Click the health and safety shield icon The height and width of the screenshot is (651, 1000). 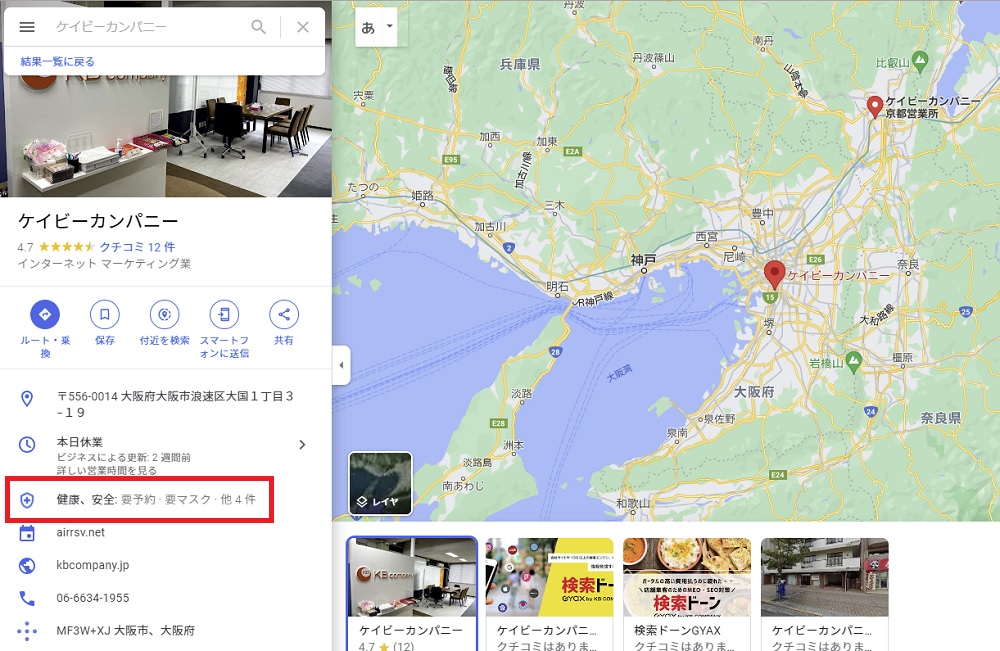tap(27, 500)
